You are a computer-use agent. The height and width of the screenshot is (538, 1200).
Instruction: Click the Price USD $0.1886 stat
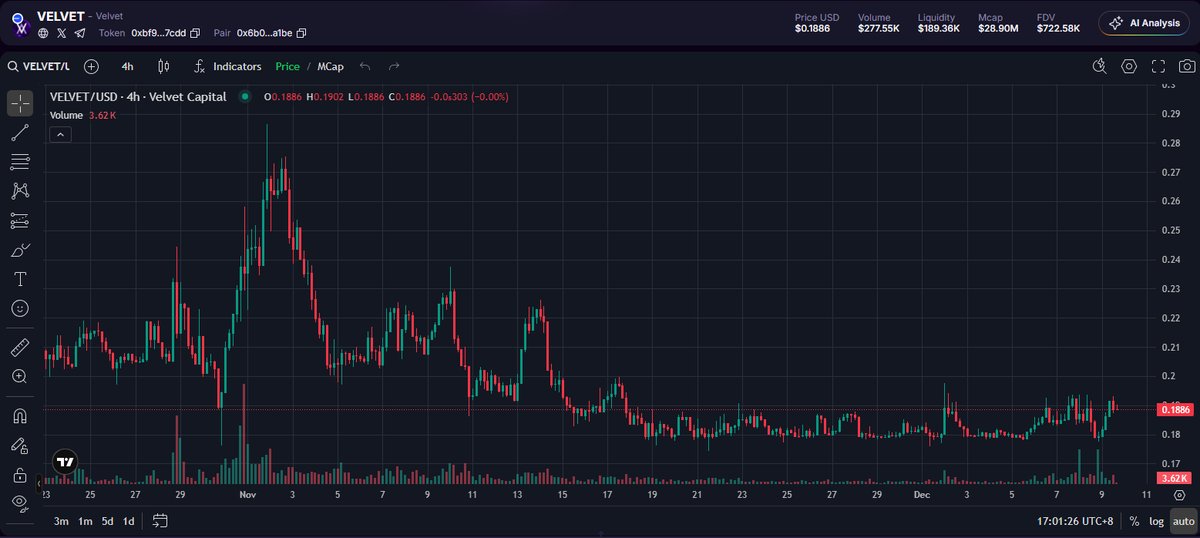[817, 23]
